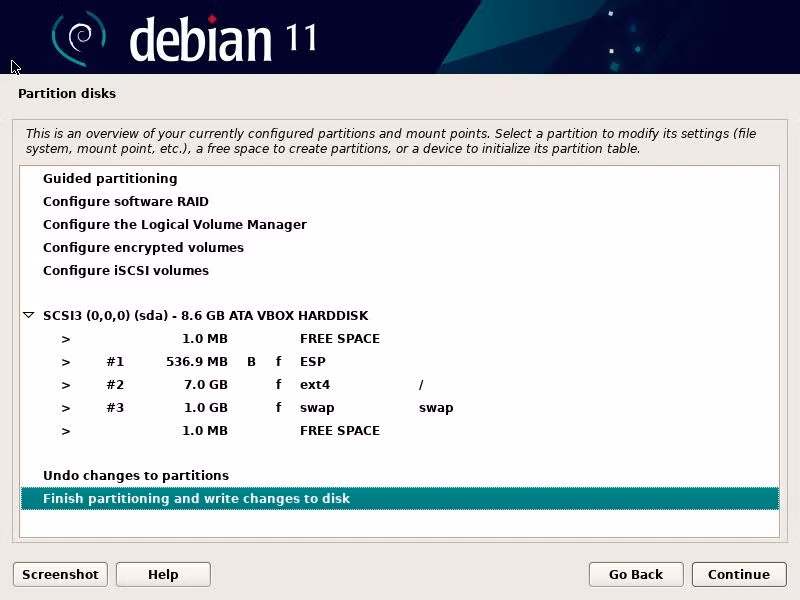Select partition #2 ext4 7.0 GB
The image size is (800, 600).
tap(399, 385)
